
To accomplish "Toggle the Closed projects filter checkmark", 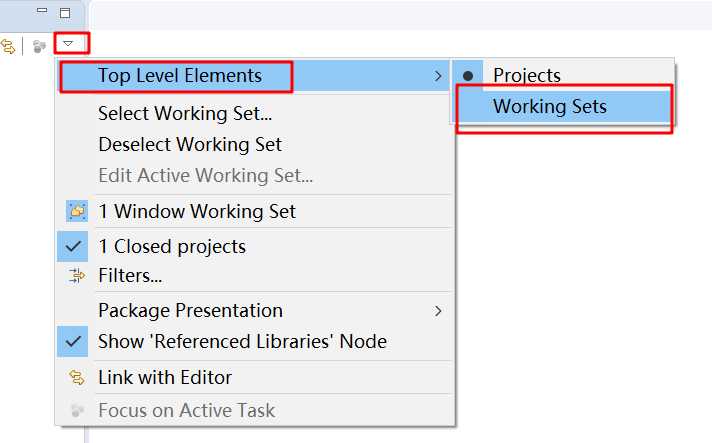I will 73,246.
